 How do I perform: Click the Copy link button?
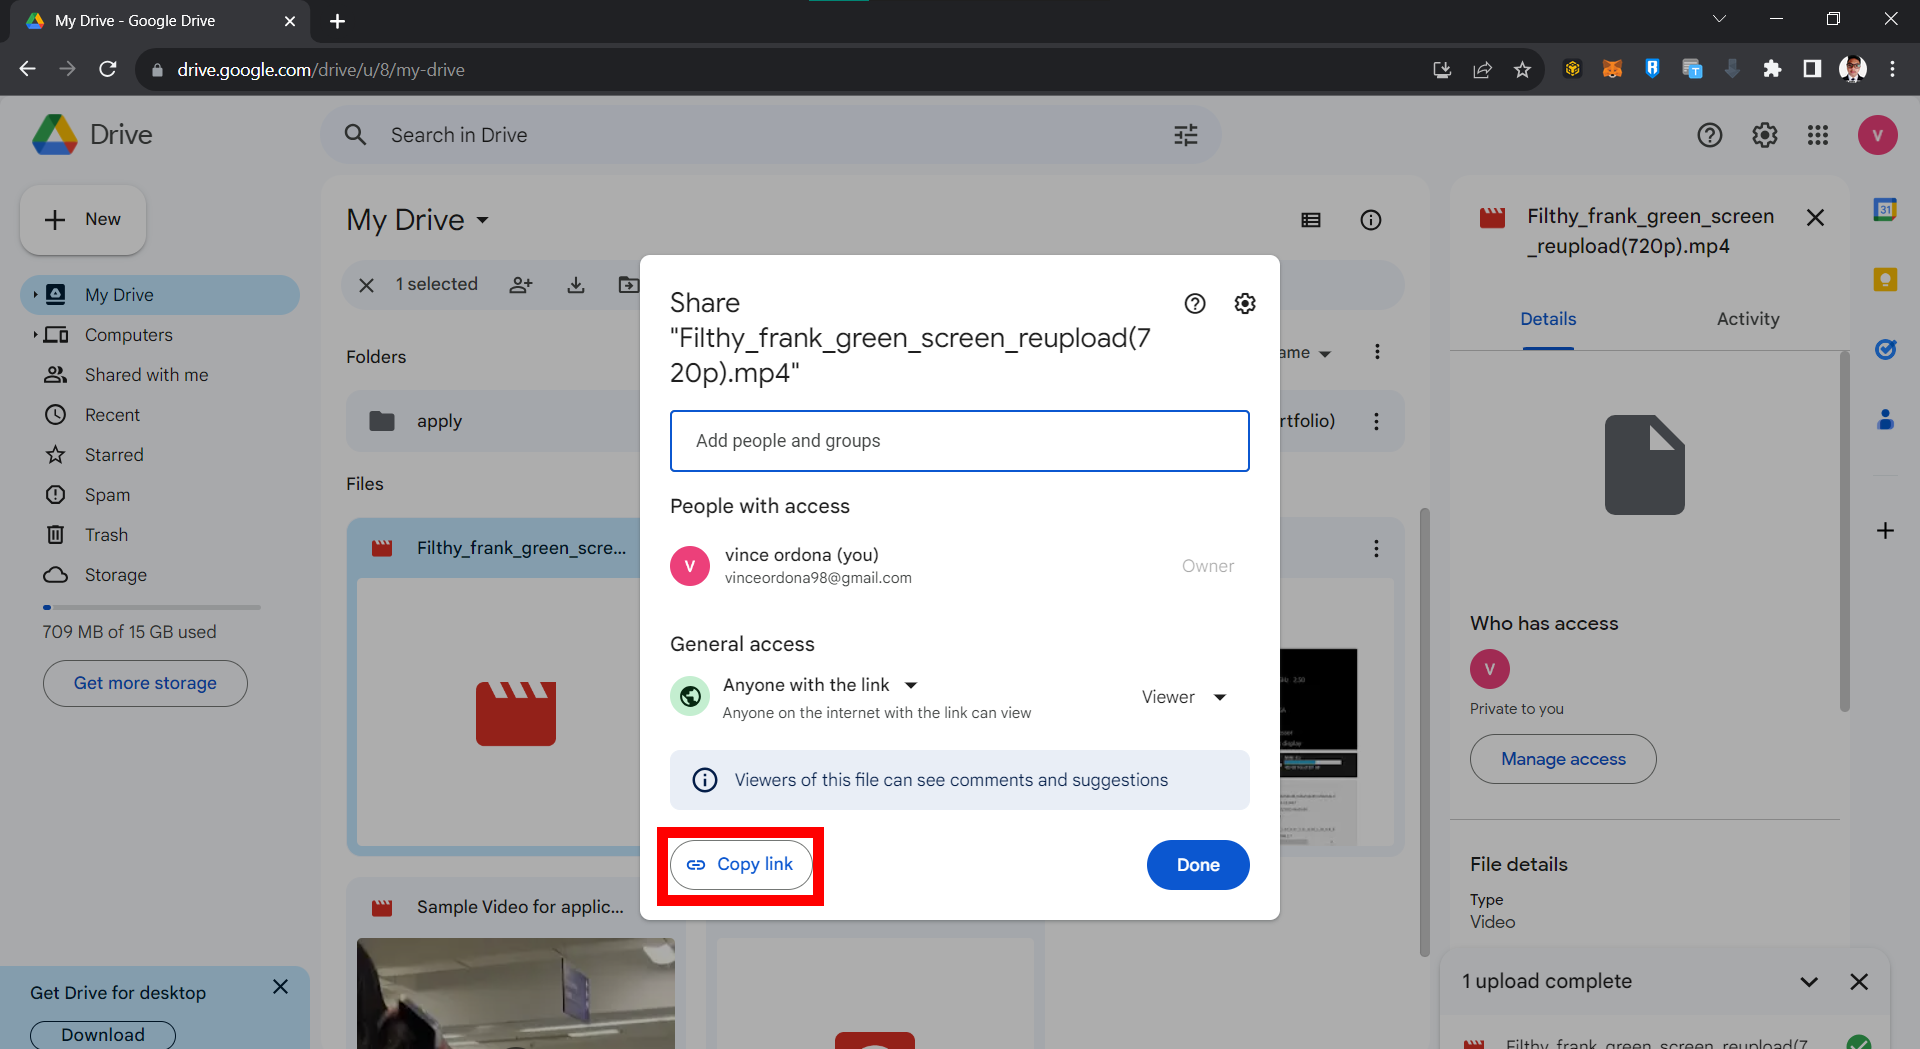740,864
